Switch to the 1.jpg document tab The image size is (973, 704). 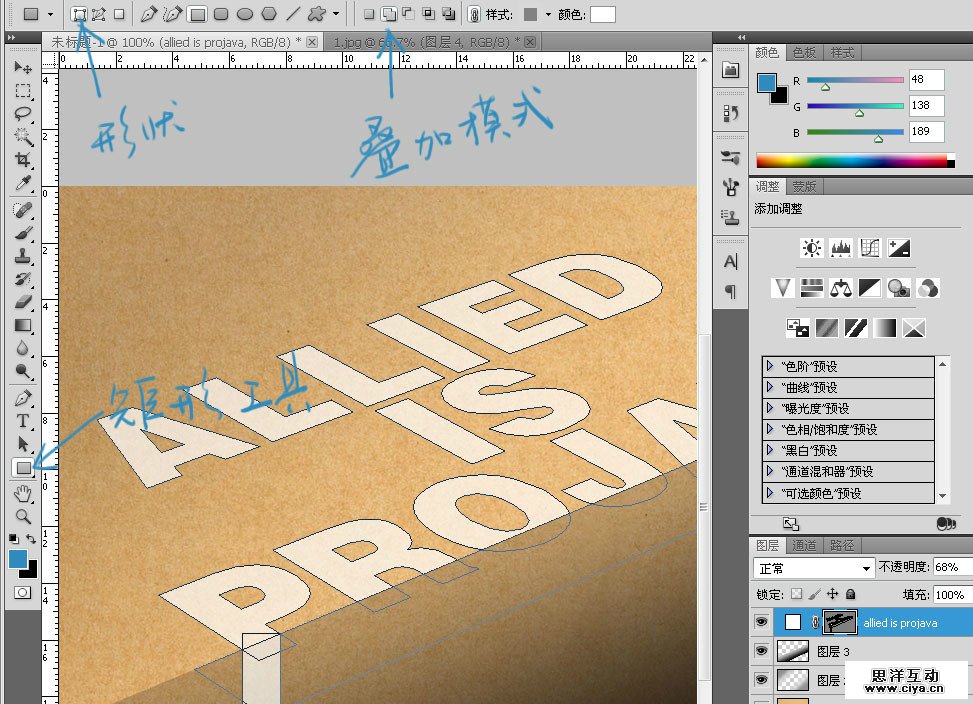[x=425, y=42]
